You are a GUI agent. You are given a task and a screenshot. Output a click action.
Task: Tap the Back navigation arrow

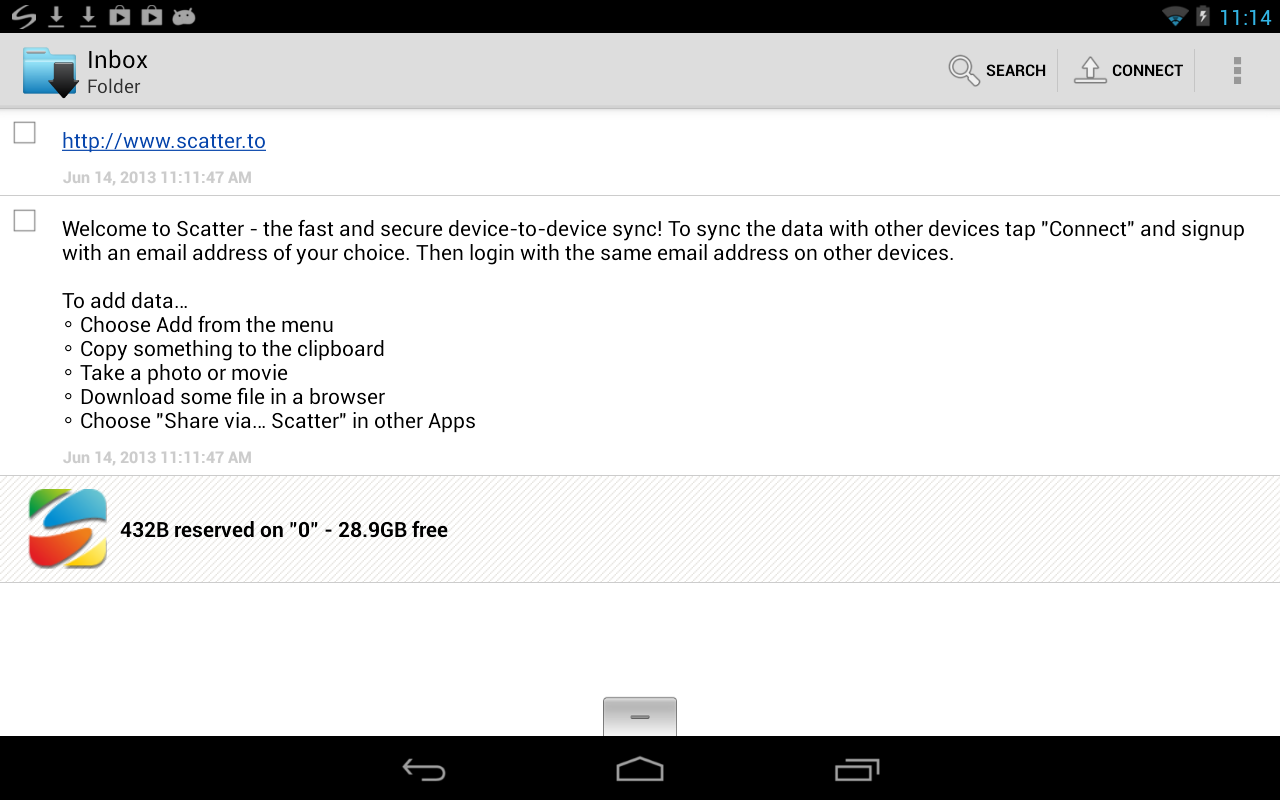423,770
